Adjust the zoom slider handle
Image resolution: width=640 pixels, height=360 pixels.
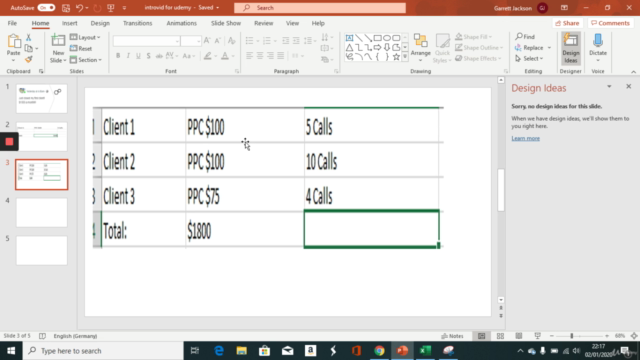pyautogui.click(x=571, y=336)
